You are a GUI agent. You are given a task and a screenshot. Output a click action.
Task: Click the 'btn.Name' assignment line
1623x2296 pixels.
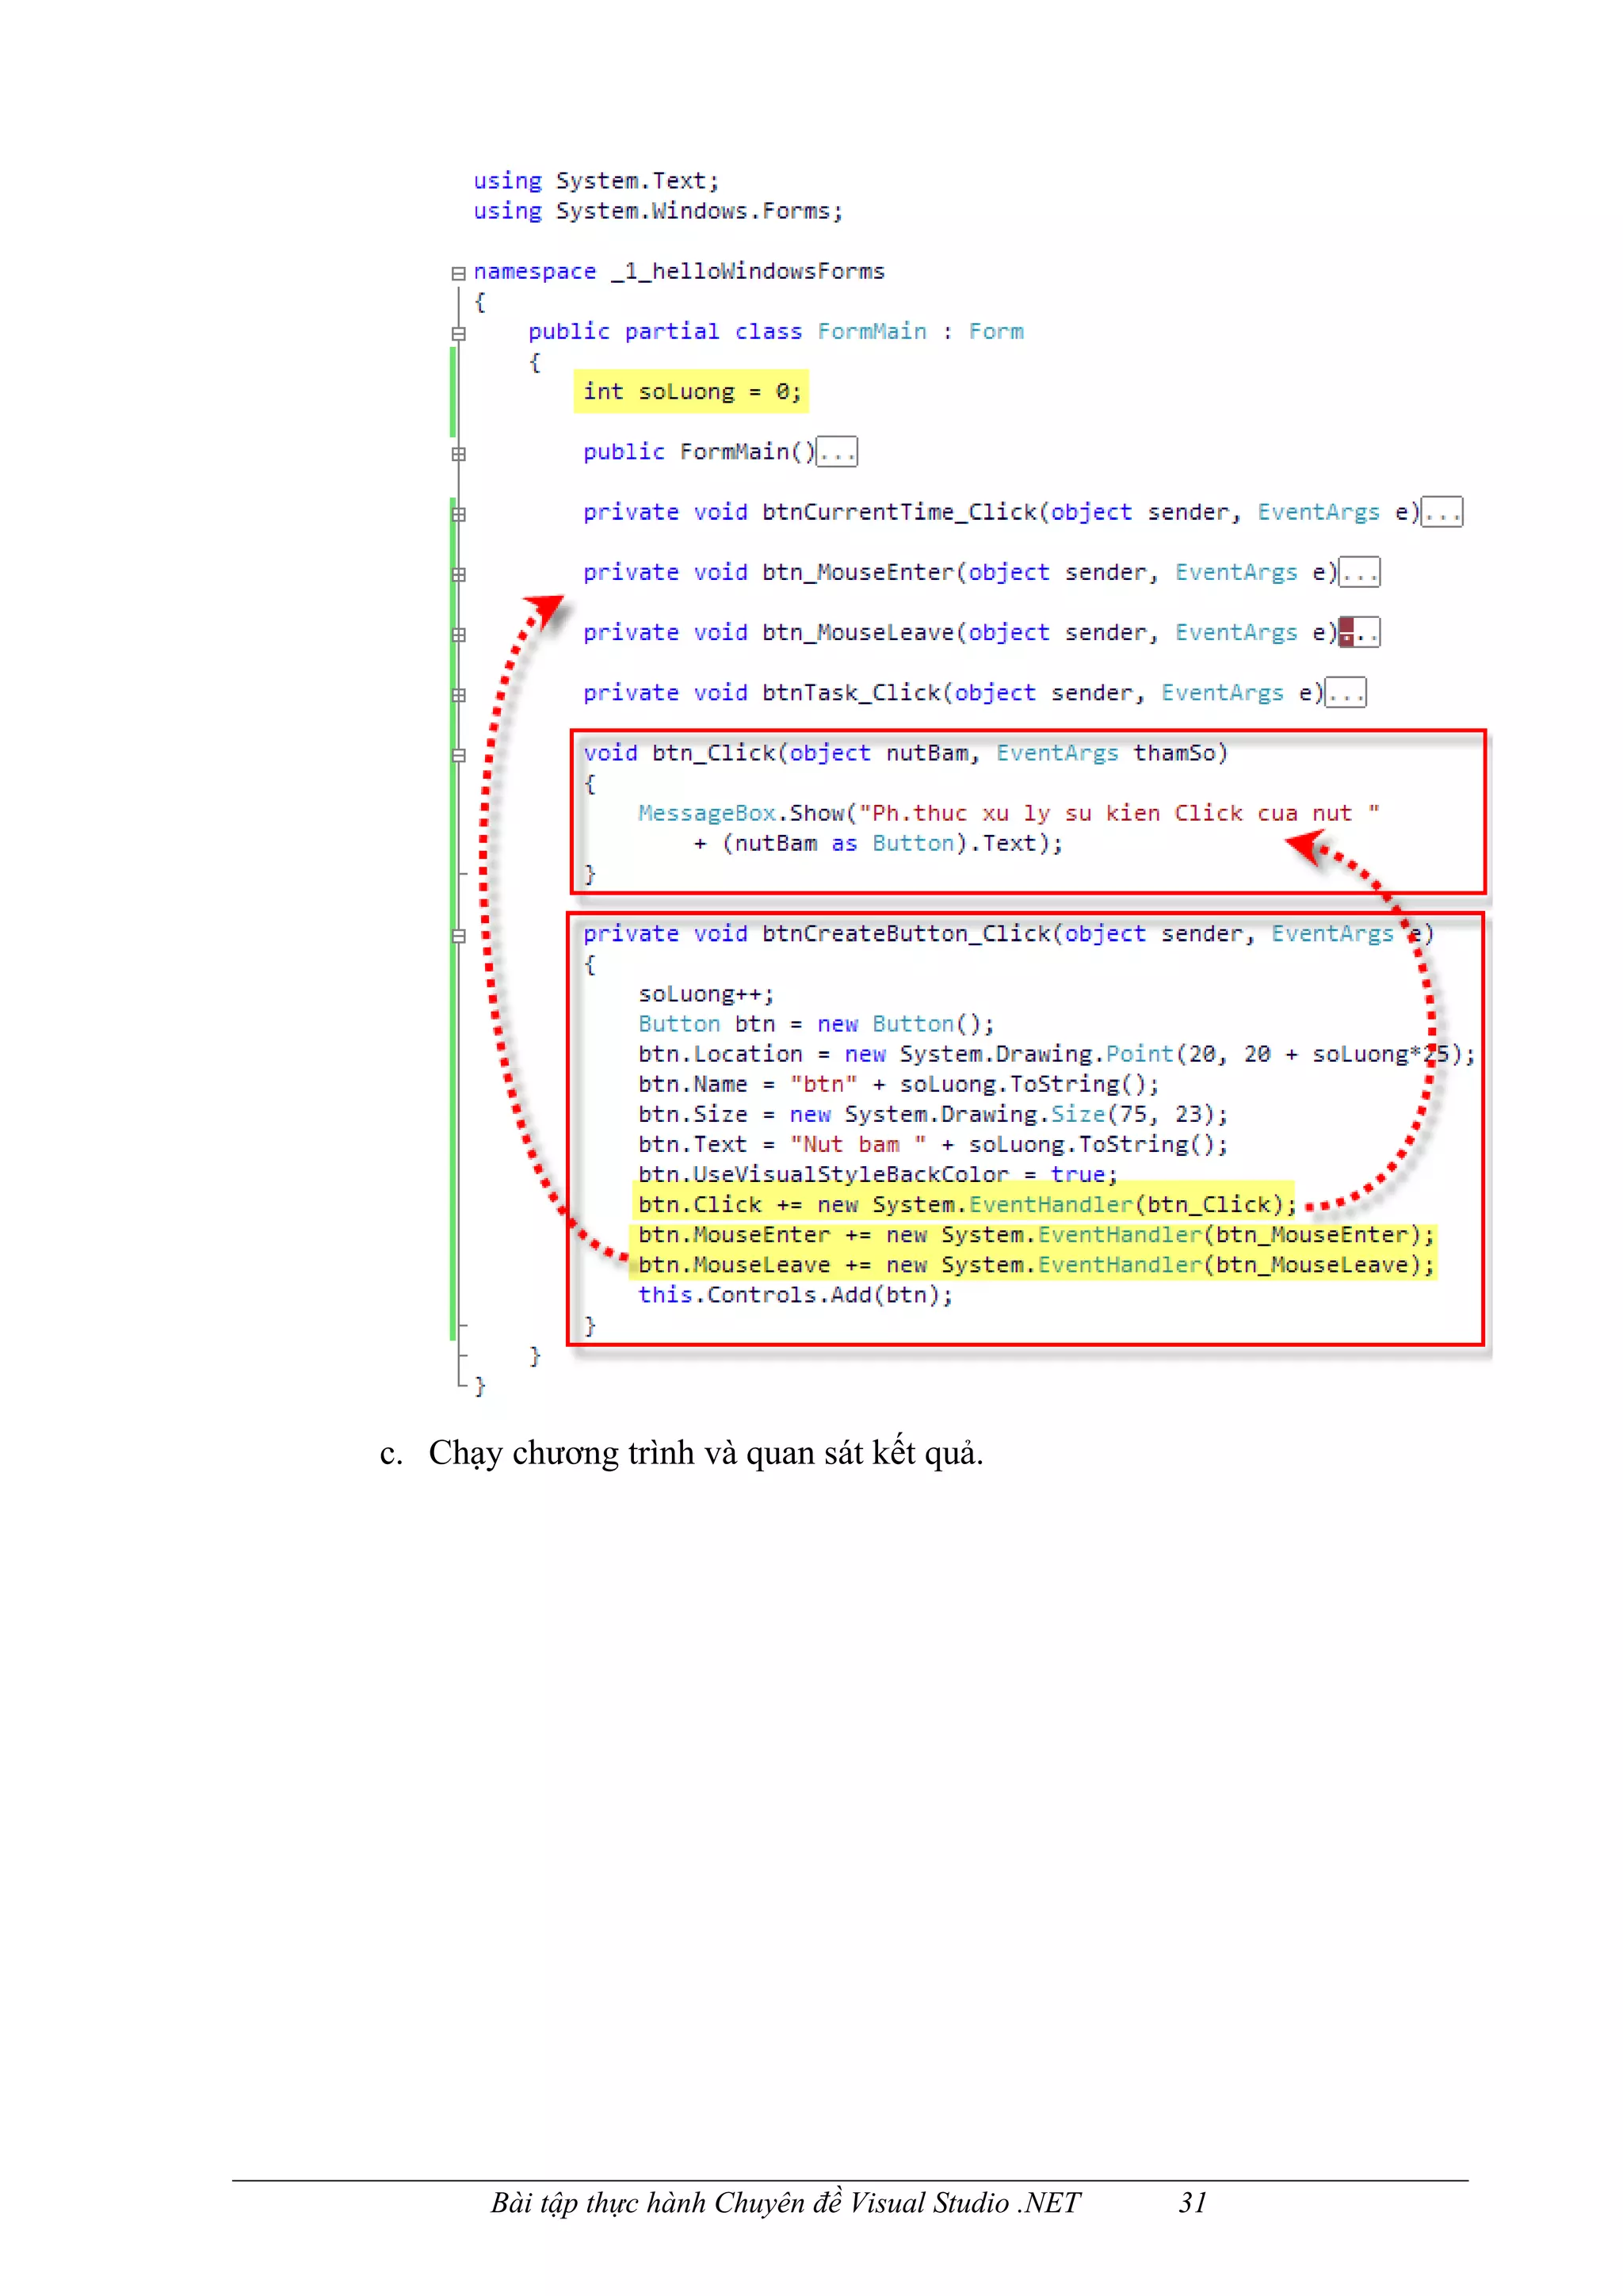[x=898, y=1084]
